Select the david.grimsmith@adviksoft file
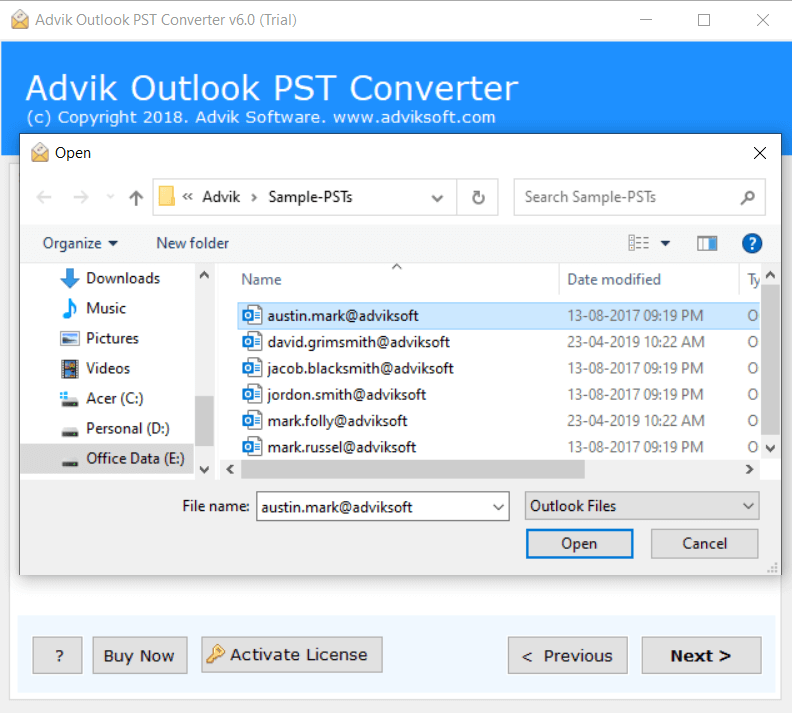The width and height of the screenshot is (792, 713). (x=498, y=342)
